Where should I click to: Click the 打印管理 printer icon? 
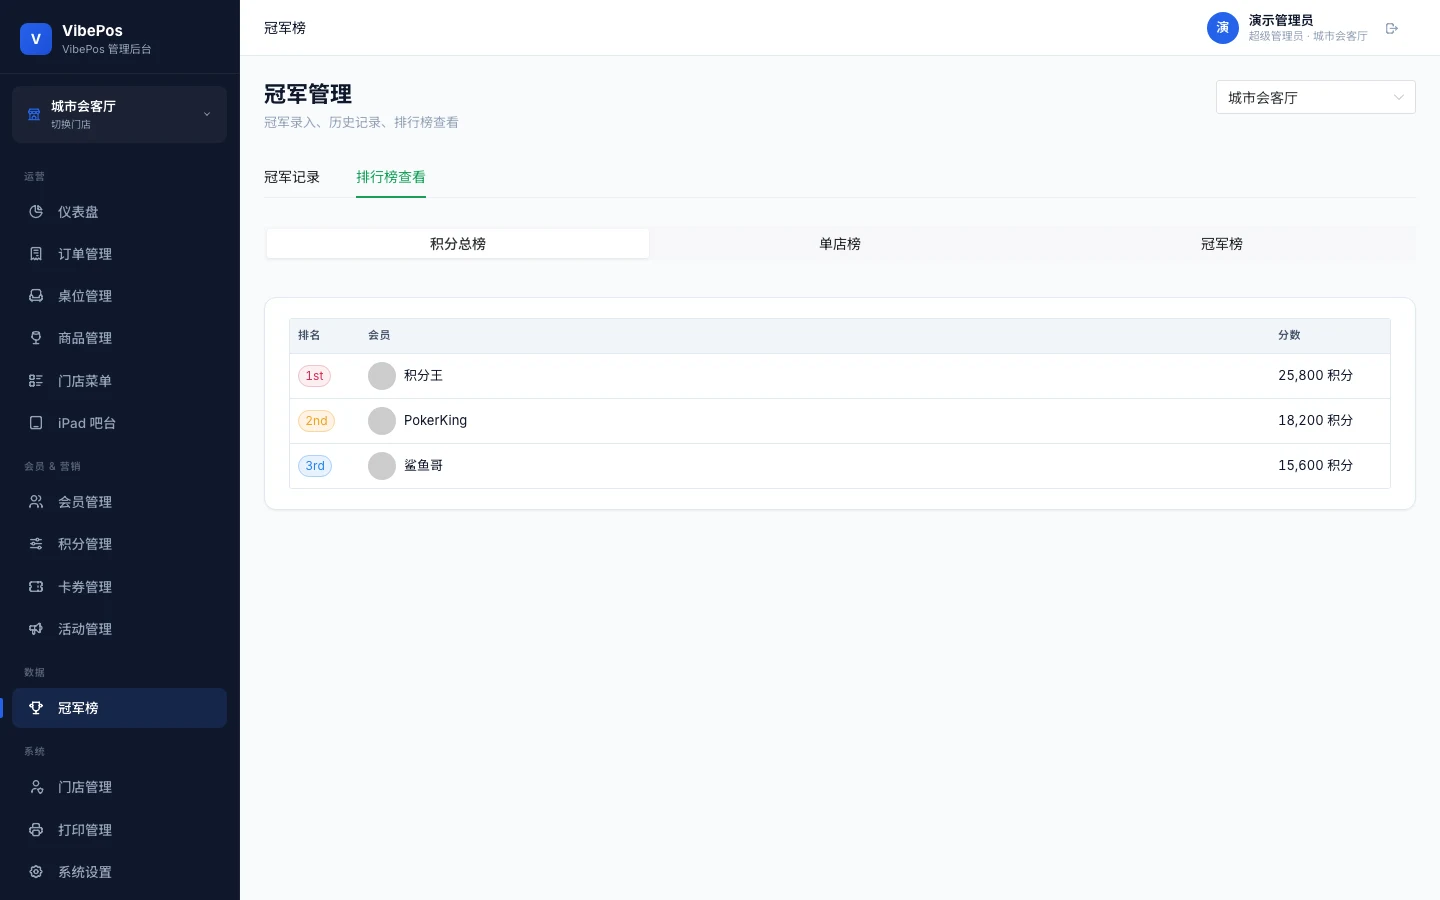36,830
